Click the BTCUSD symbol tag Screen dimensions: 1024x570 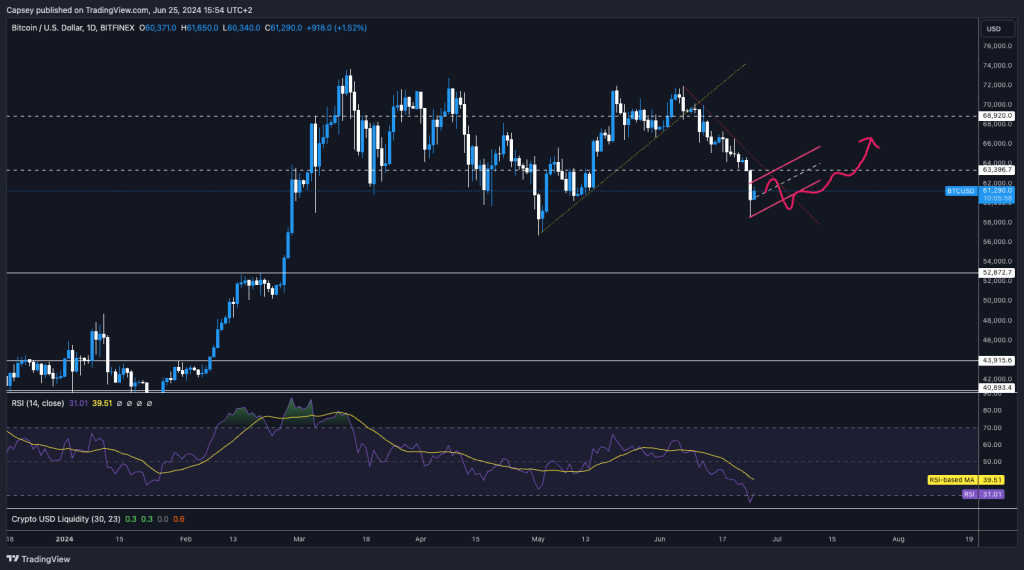(961, 191)
